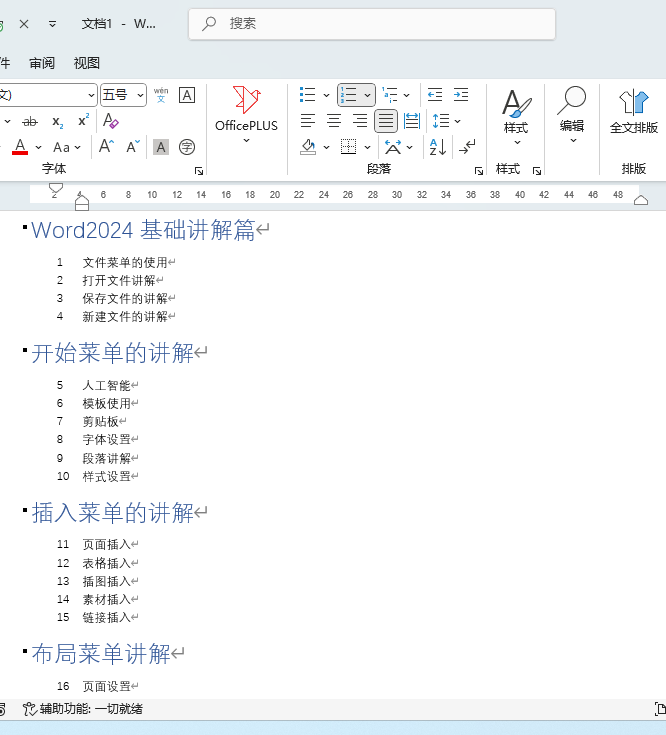Click the character border icon
The height and width of the screenshot is (735, 666).
[187, 95]
